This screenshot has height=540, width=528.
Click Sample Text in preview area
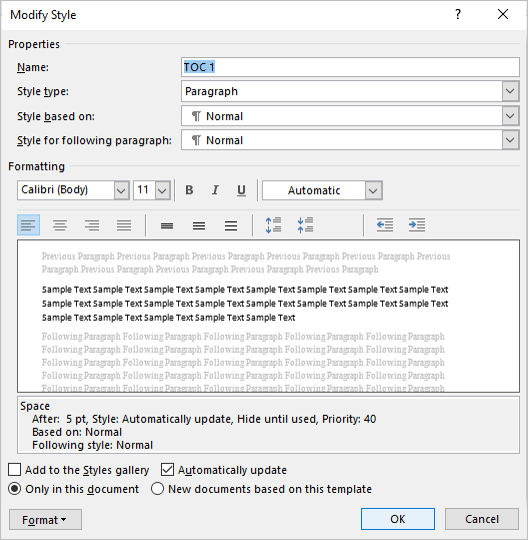245,303
